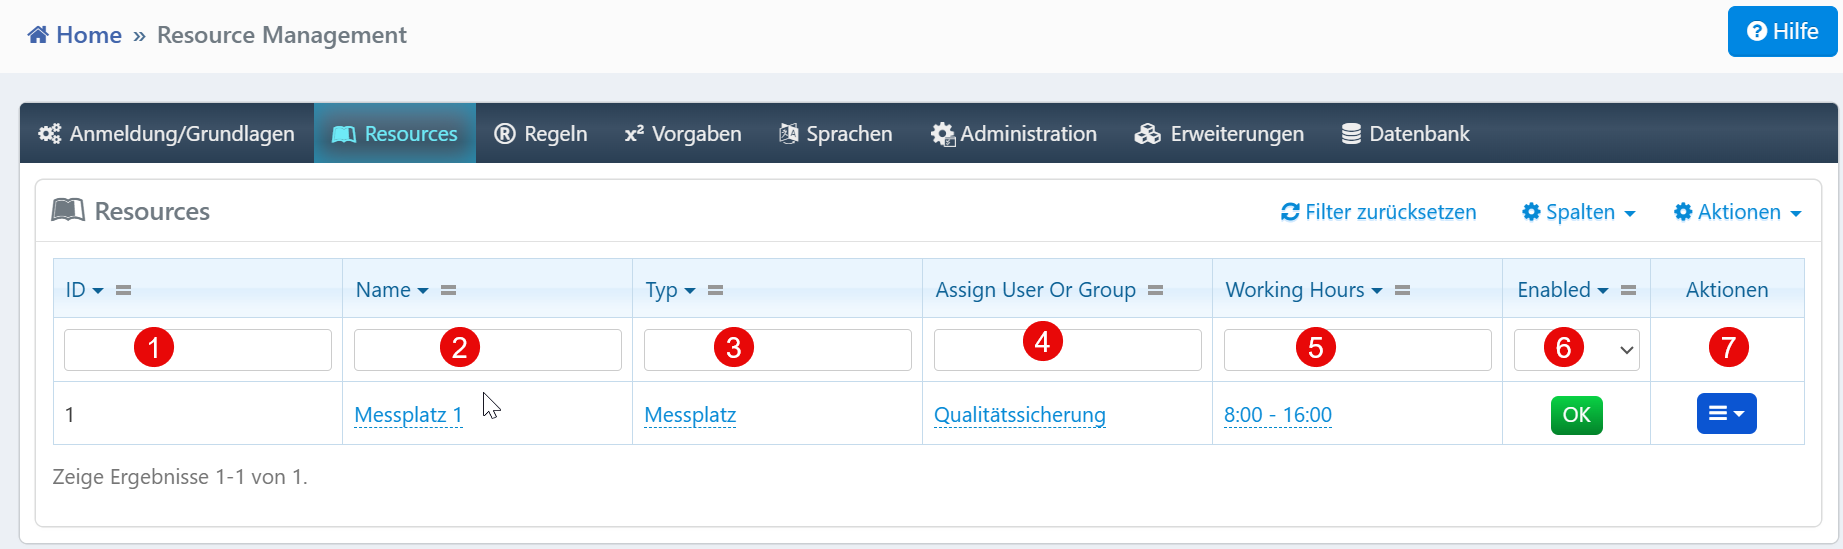
Task: Open the Administration tab
Action: pos(1013,134)
